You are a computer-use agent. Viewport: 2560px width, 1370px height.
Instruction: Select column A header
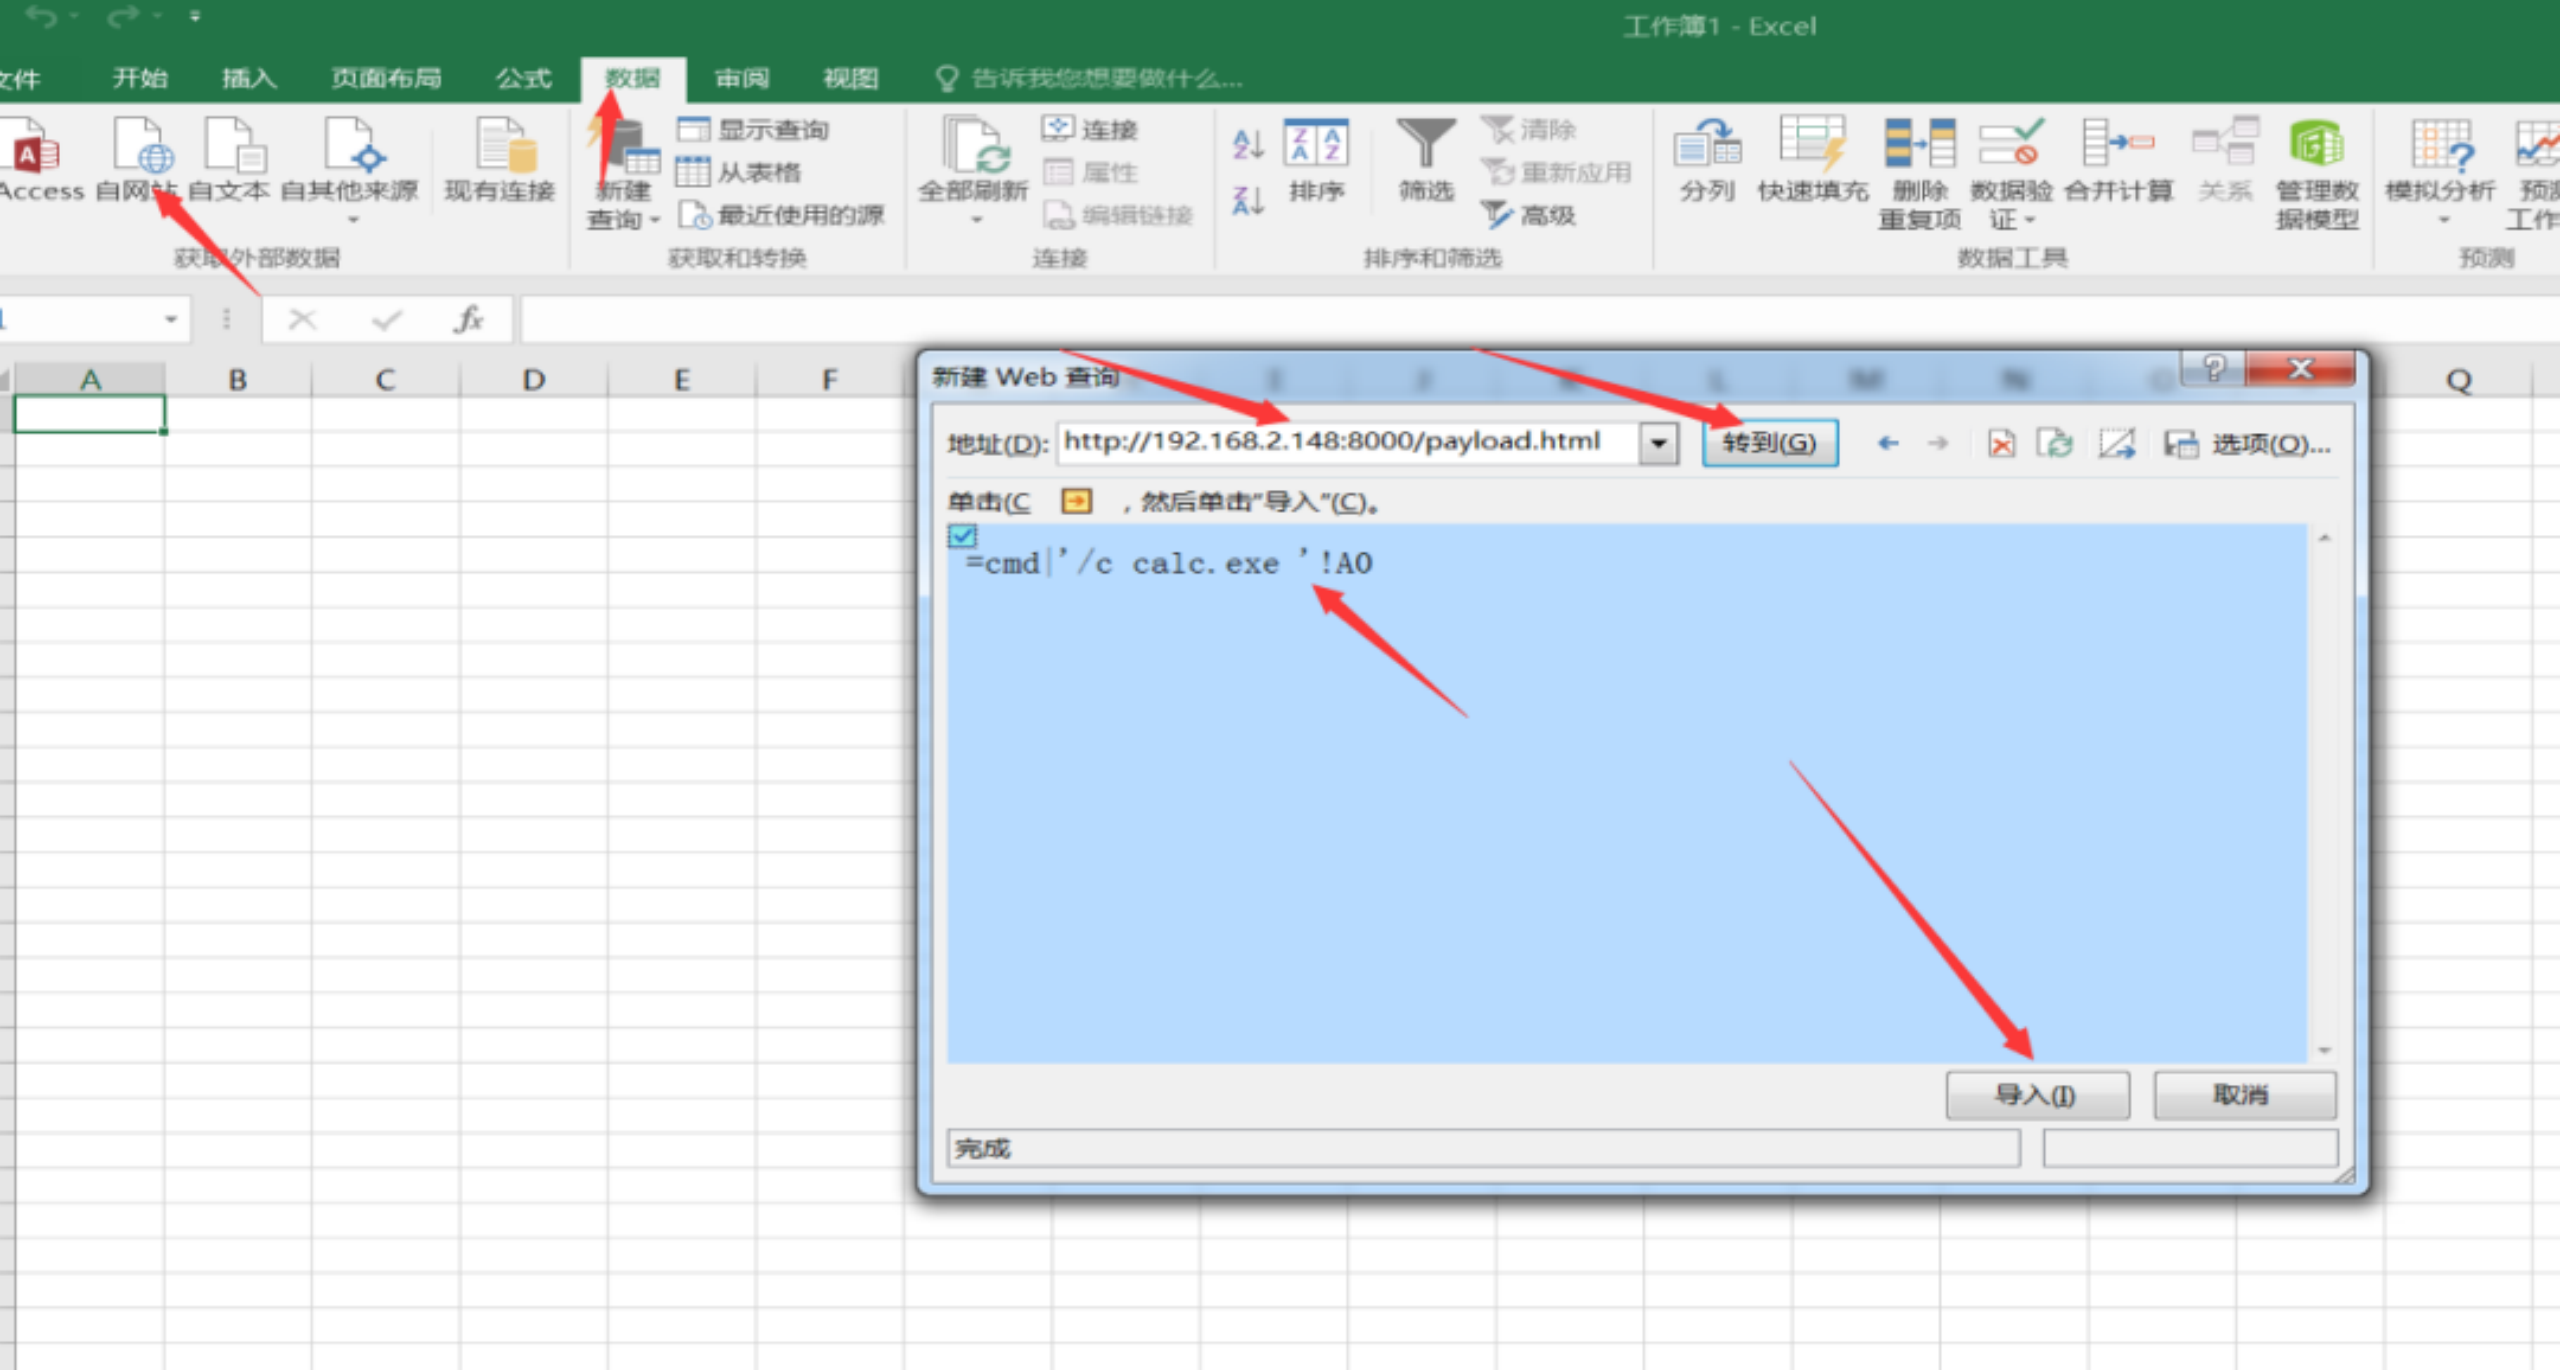tap(90, 380)
